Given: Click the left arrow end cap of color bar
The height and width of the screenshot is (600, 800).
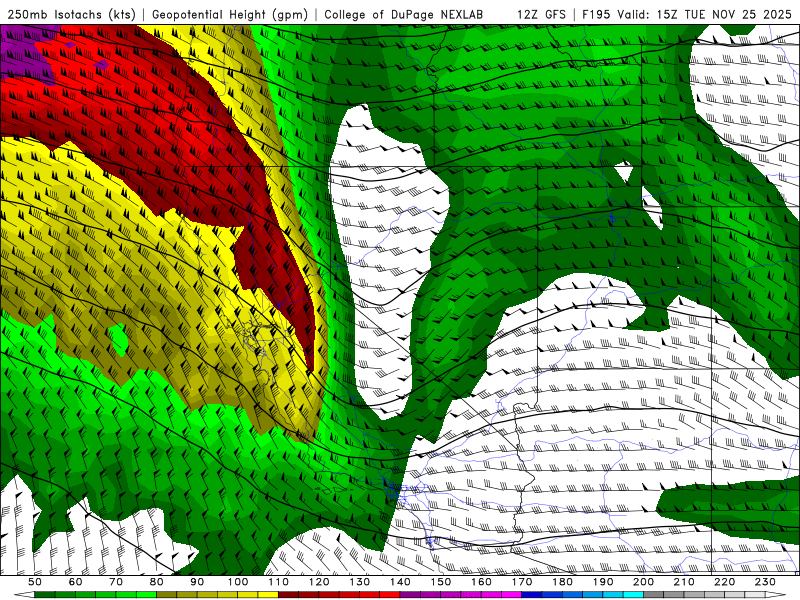Looking at the screenshot, I should click(x=24, y=594).
